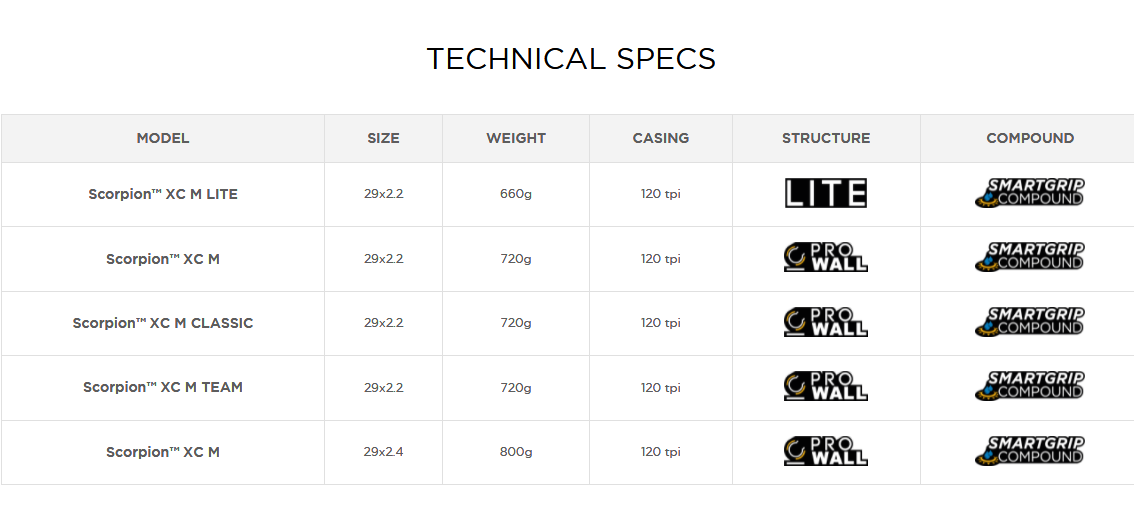Click the ProWall logo in the CLASSIC row

(825, 322)
